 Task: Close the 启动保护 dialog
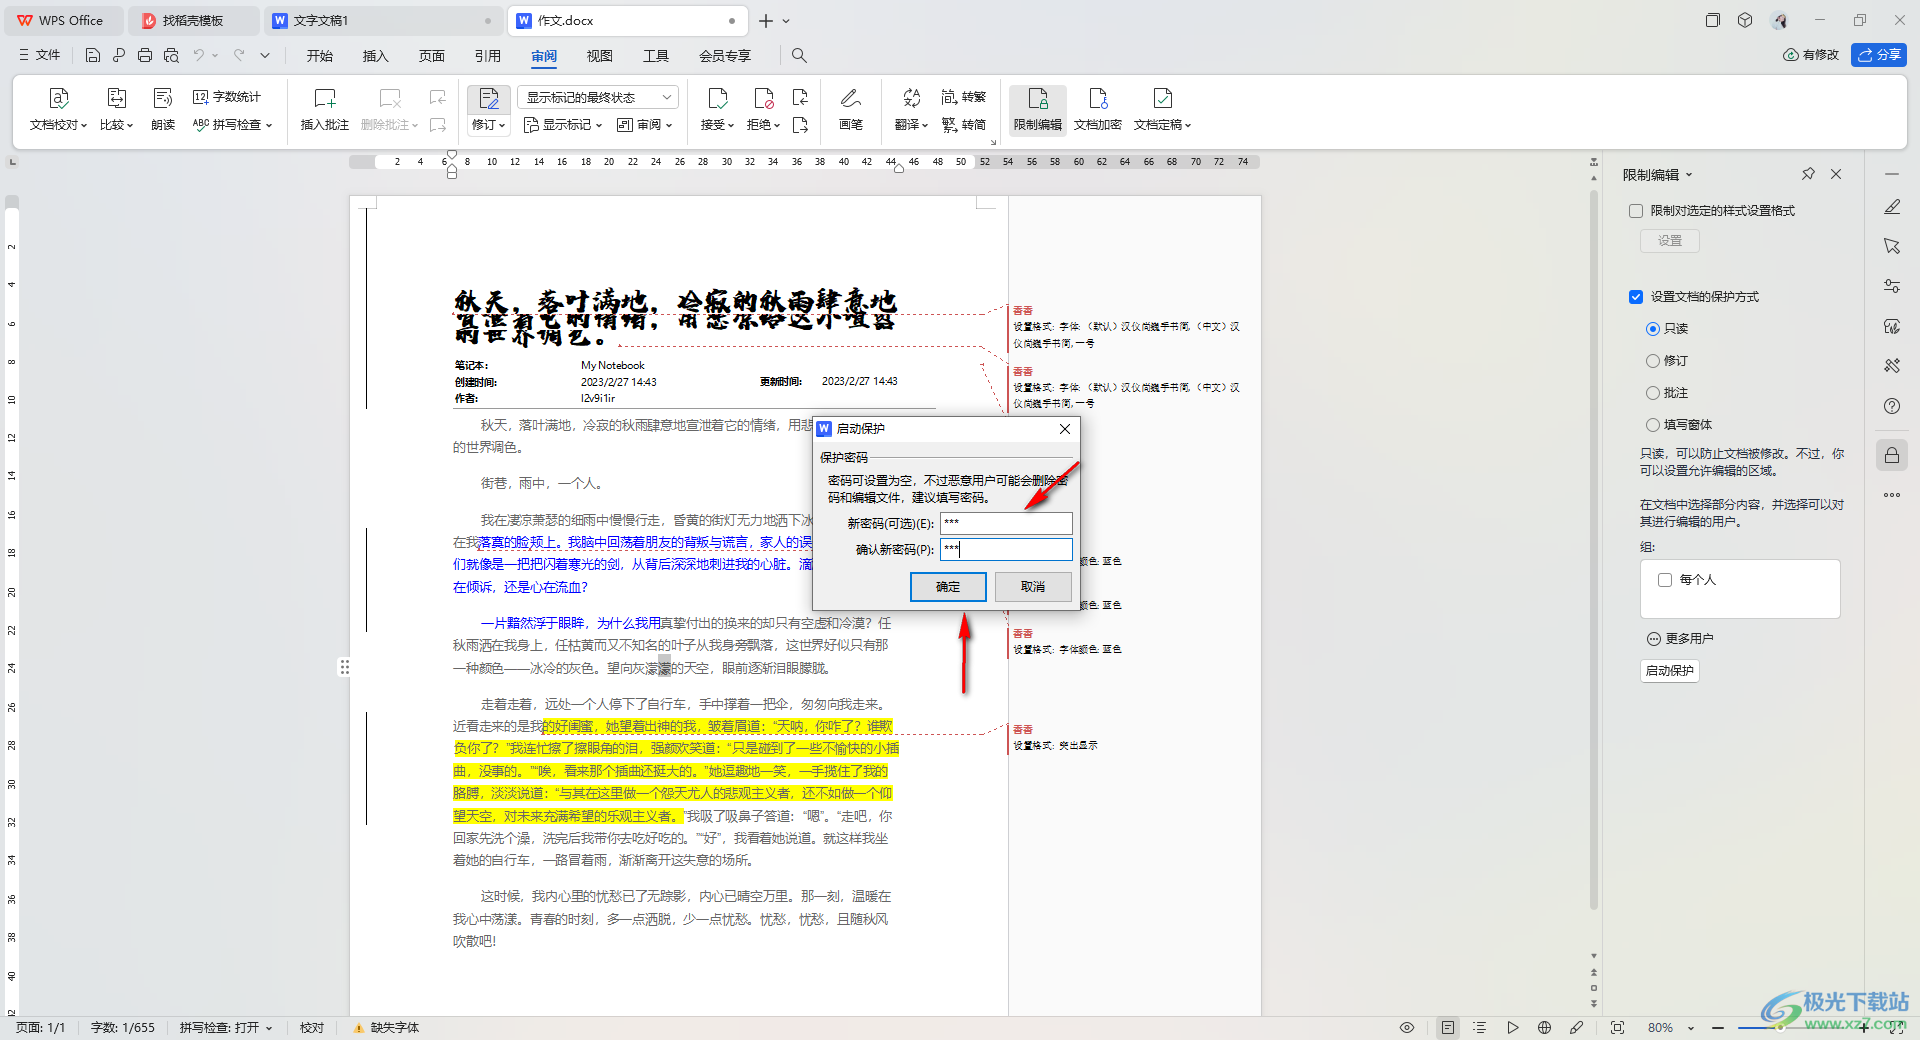tap(1065, 429)
